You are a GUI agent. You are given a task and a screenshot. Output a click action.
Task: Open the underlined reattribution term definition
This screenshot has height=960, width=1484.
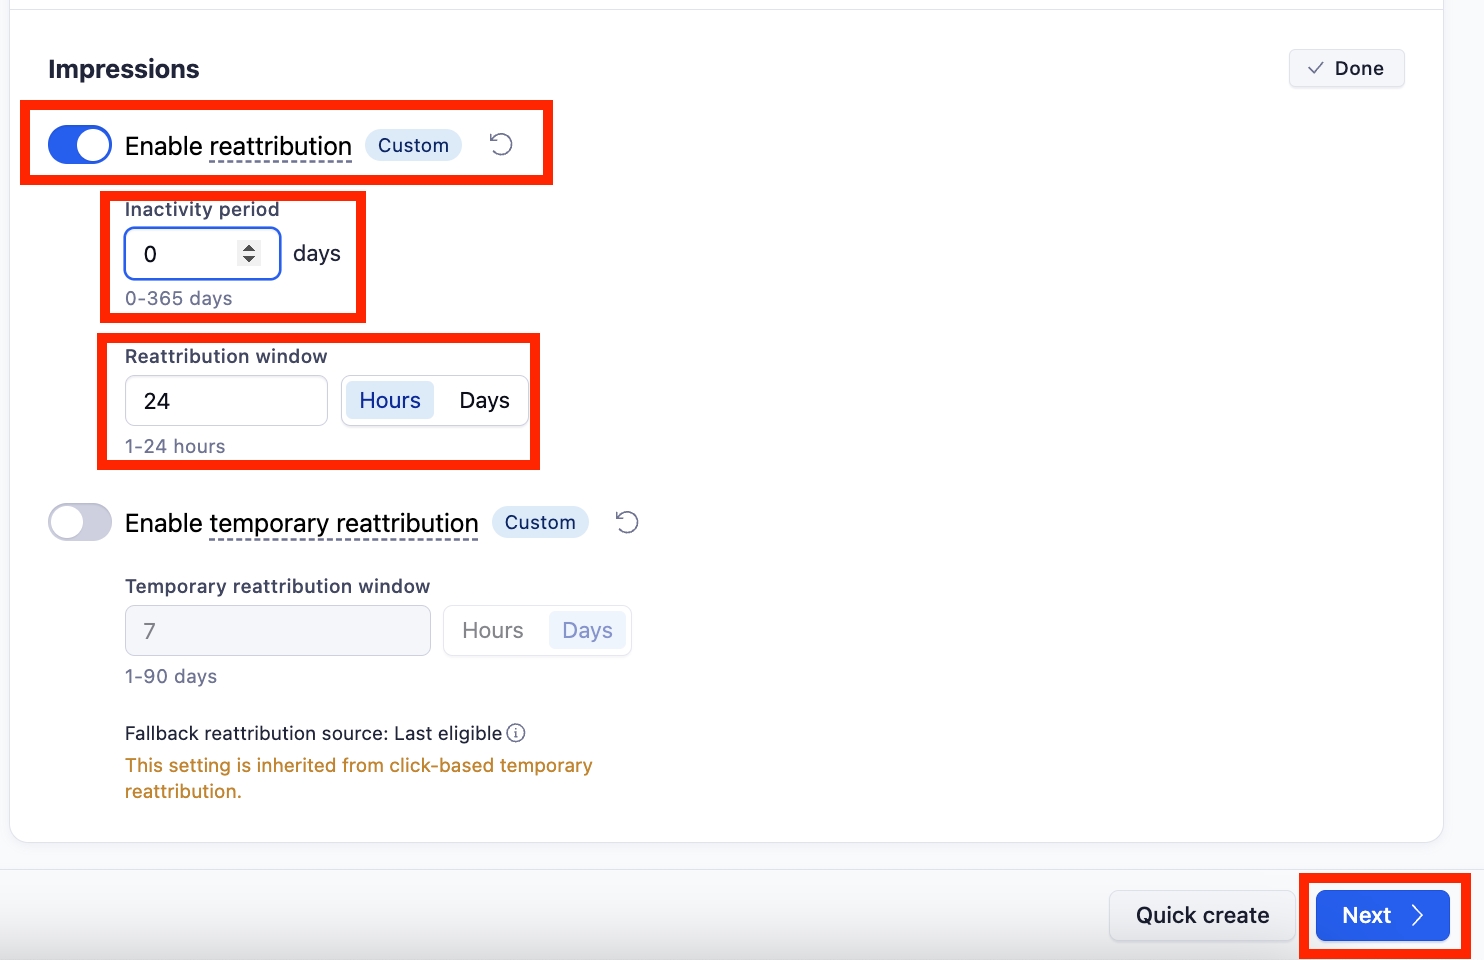coord(280,147)
